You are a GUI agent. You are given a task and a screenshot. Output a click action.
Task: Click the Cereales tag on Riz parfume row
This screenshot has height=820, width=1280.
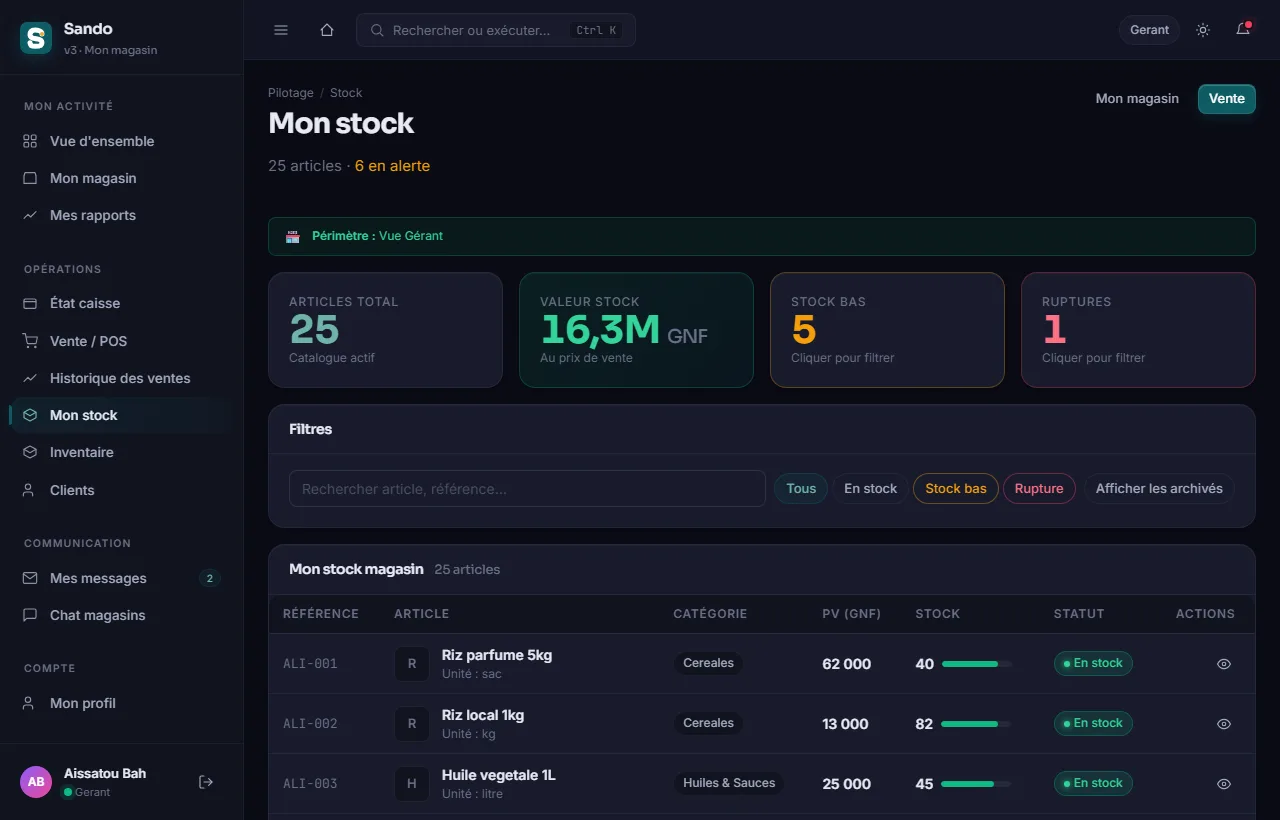click(709, 663)
